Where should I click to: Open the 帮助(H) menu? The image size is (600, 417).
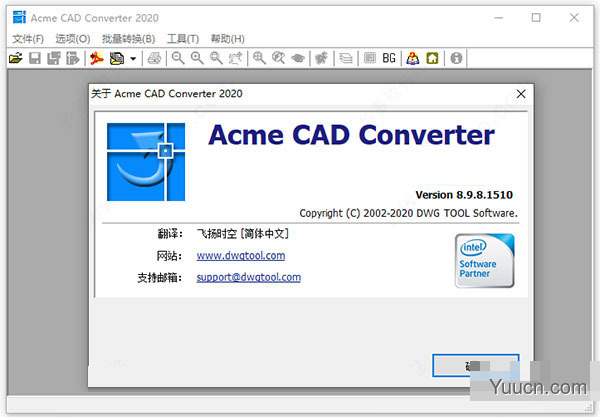[227, 39]
